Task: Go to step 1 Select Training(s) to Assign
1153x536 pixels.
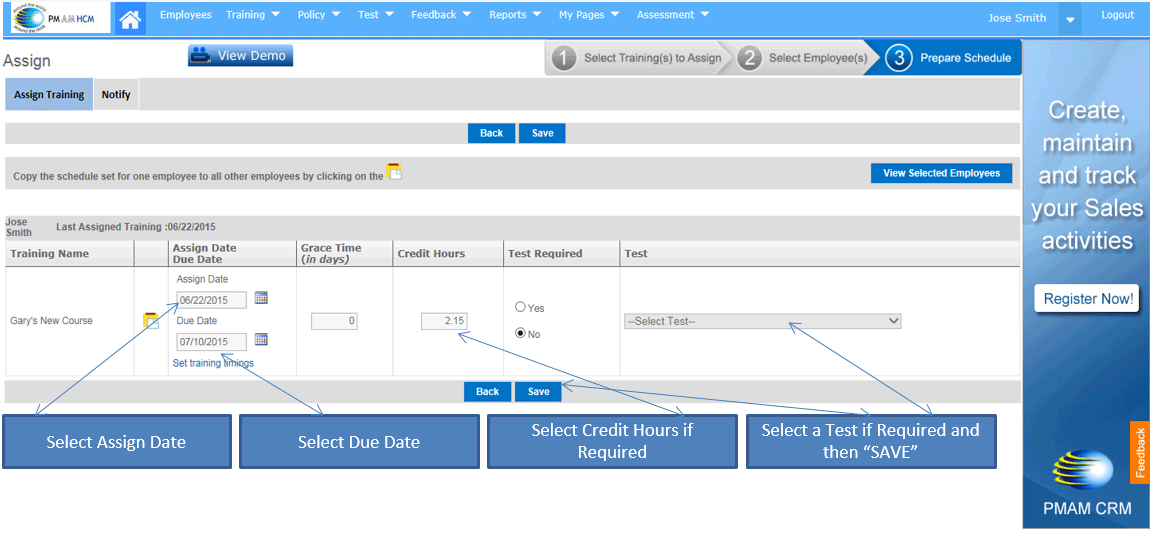Action: [x=637, y=58]
